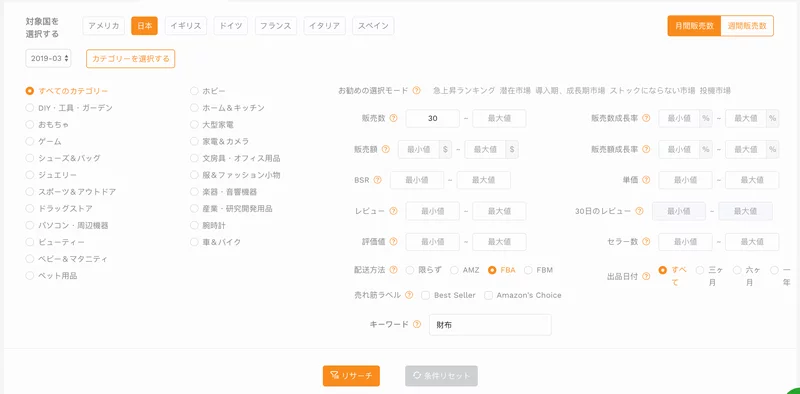Click the 評価値 最大値 input field
800x394 pixels.
coord(499,242)
